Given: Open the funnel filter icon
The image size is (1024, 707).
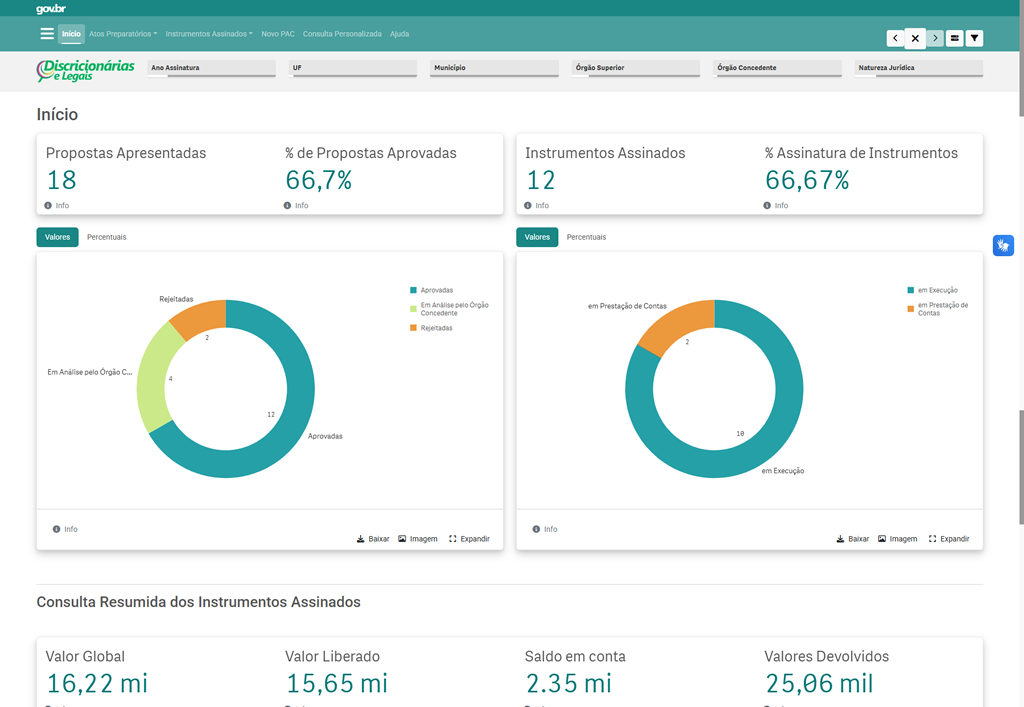Looking at the screenshot, I should pos(974,39).
